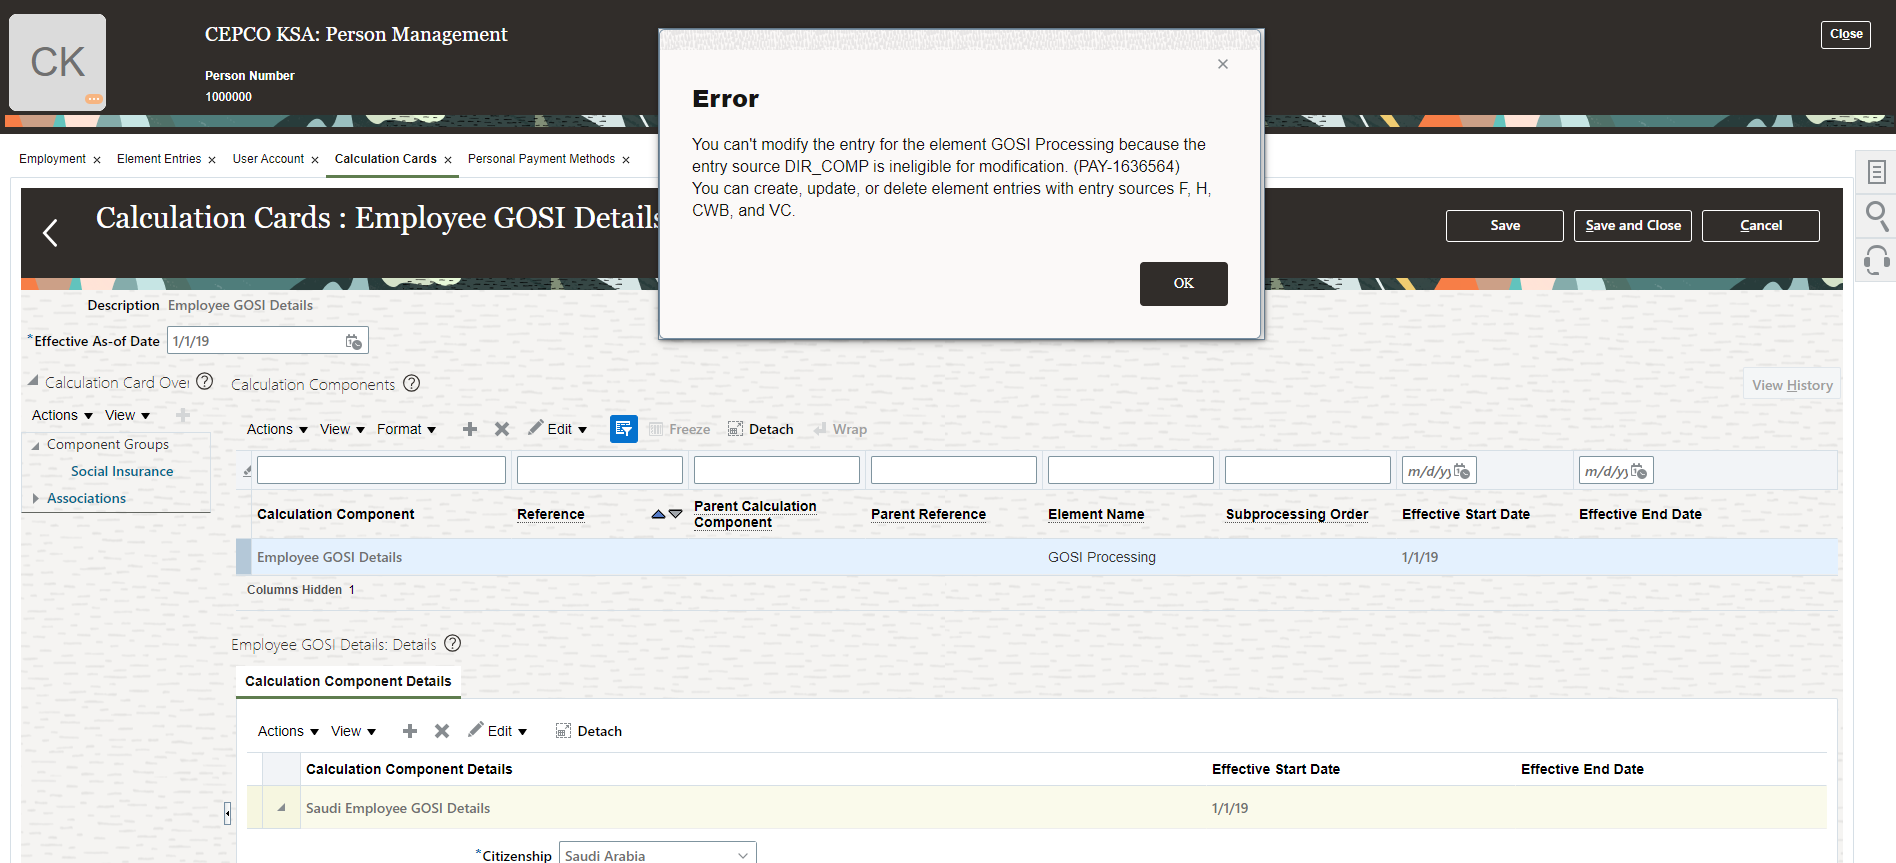
Task: Open help for Calculation Components
Action: (411, 383)
